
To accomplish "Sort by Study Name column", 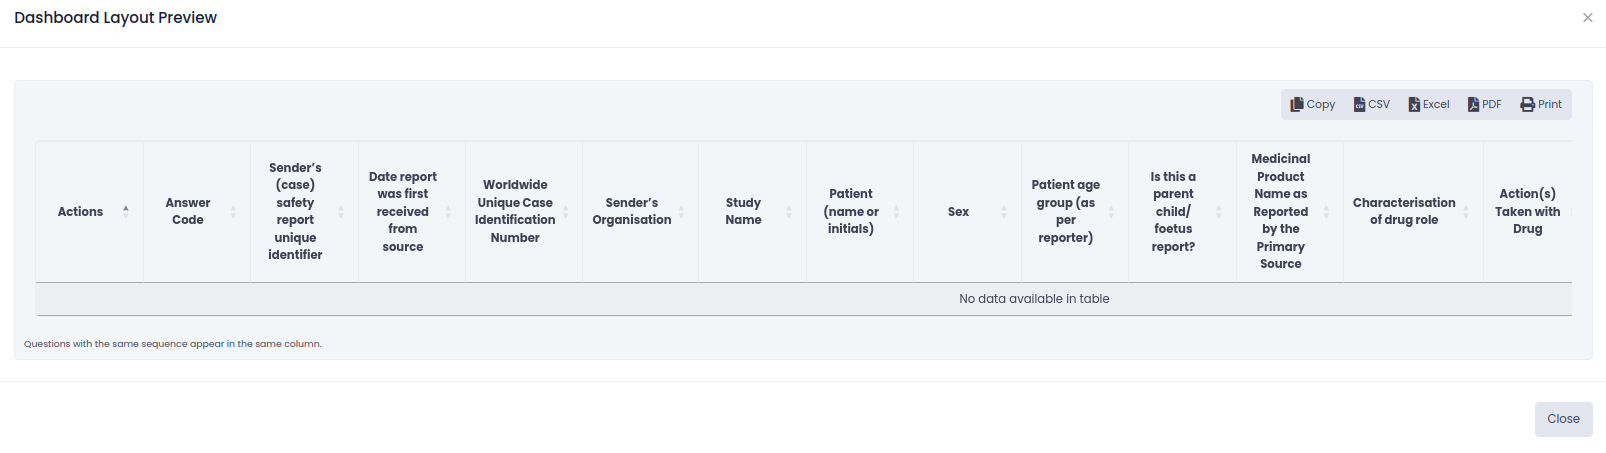I will click(x=789, y=212).
